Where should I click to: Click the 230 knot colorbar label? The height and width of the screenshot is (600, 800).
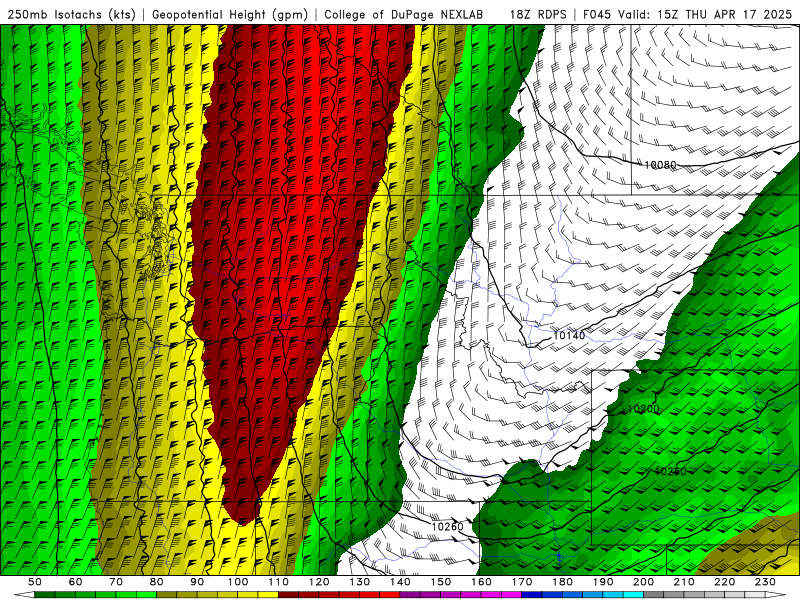pos(766,582)
